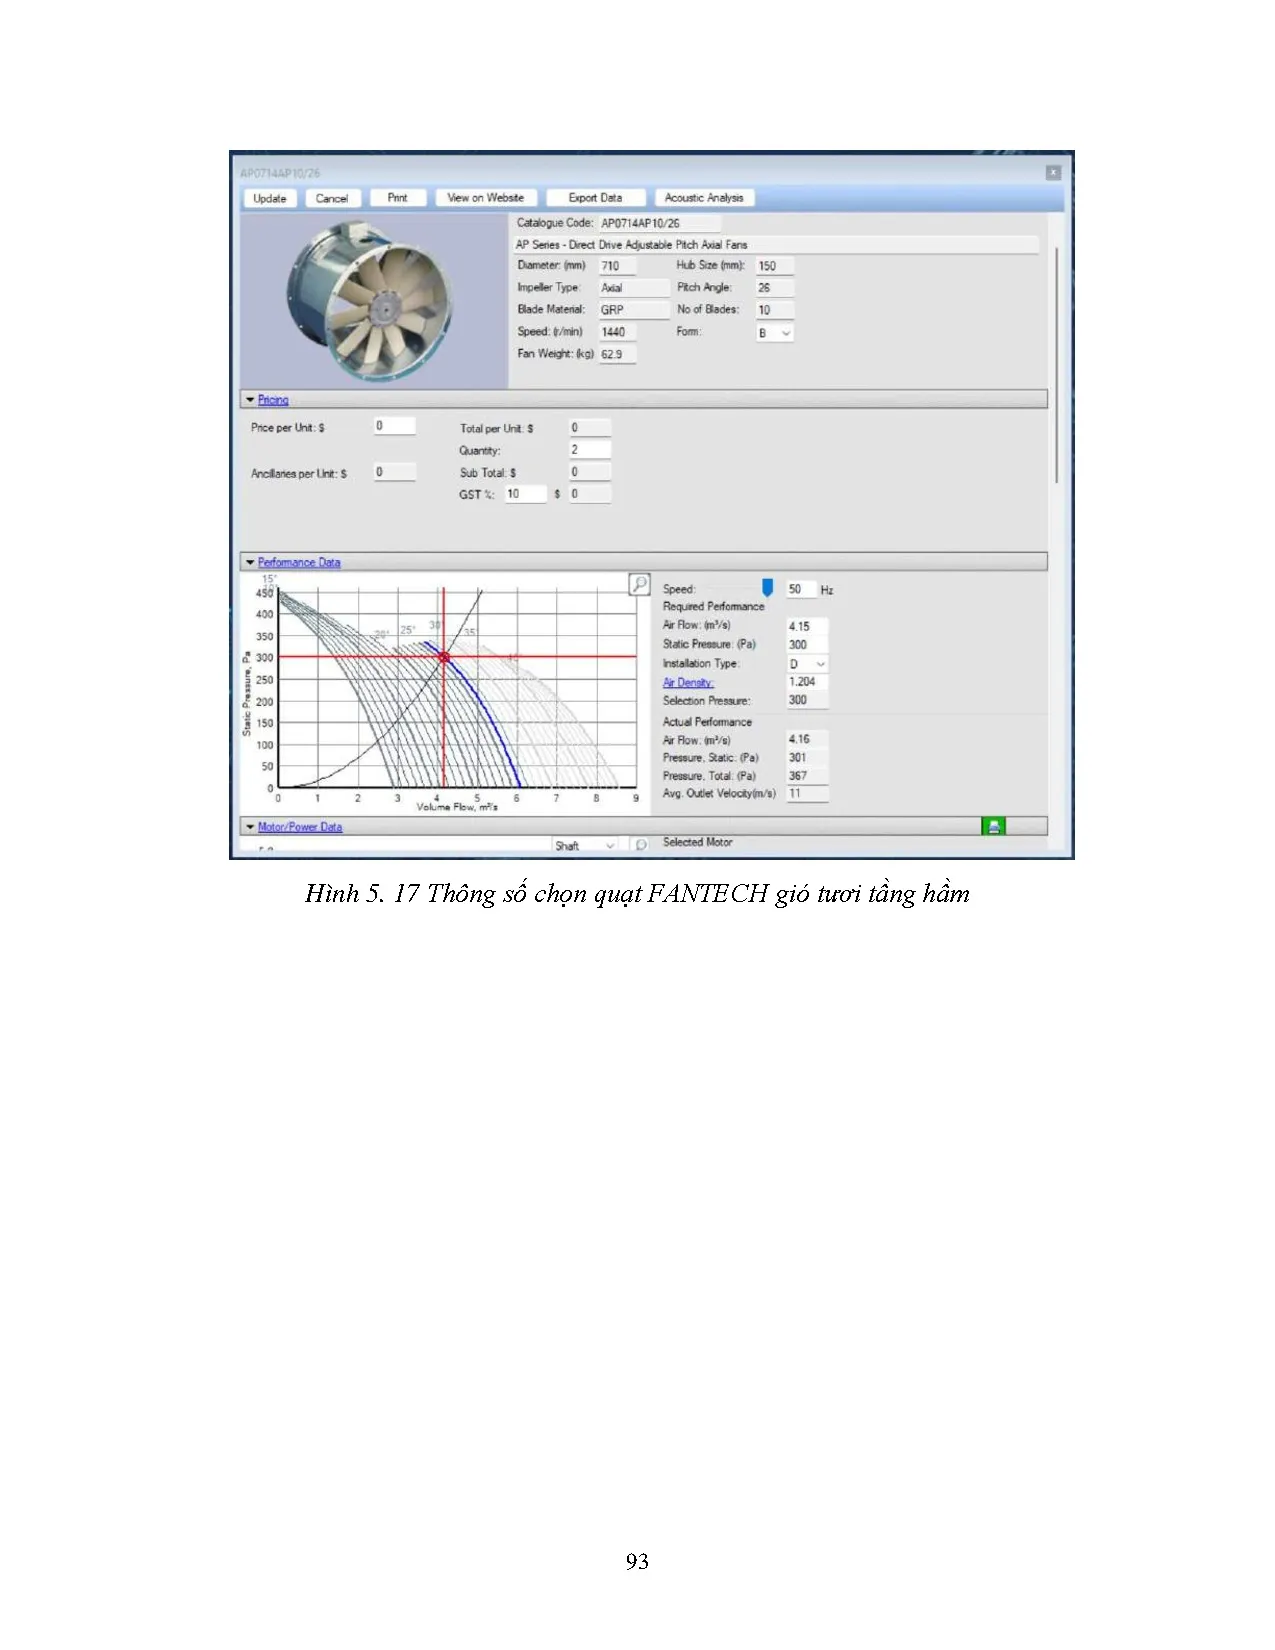Click the Air Density link
This screenshot has width=1275, height=1650.
(688, 683)
